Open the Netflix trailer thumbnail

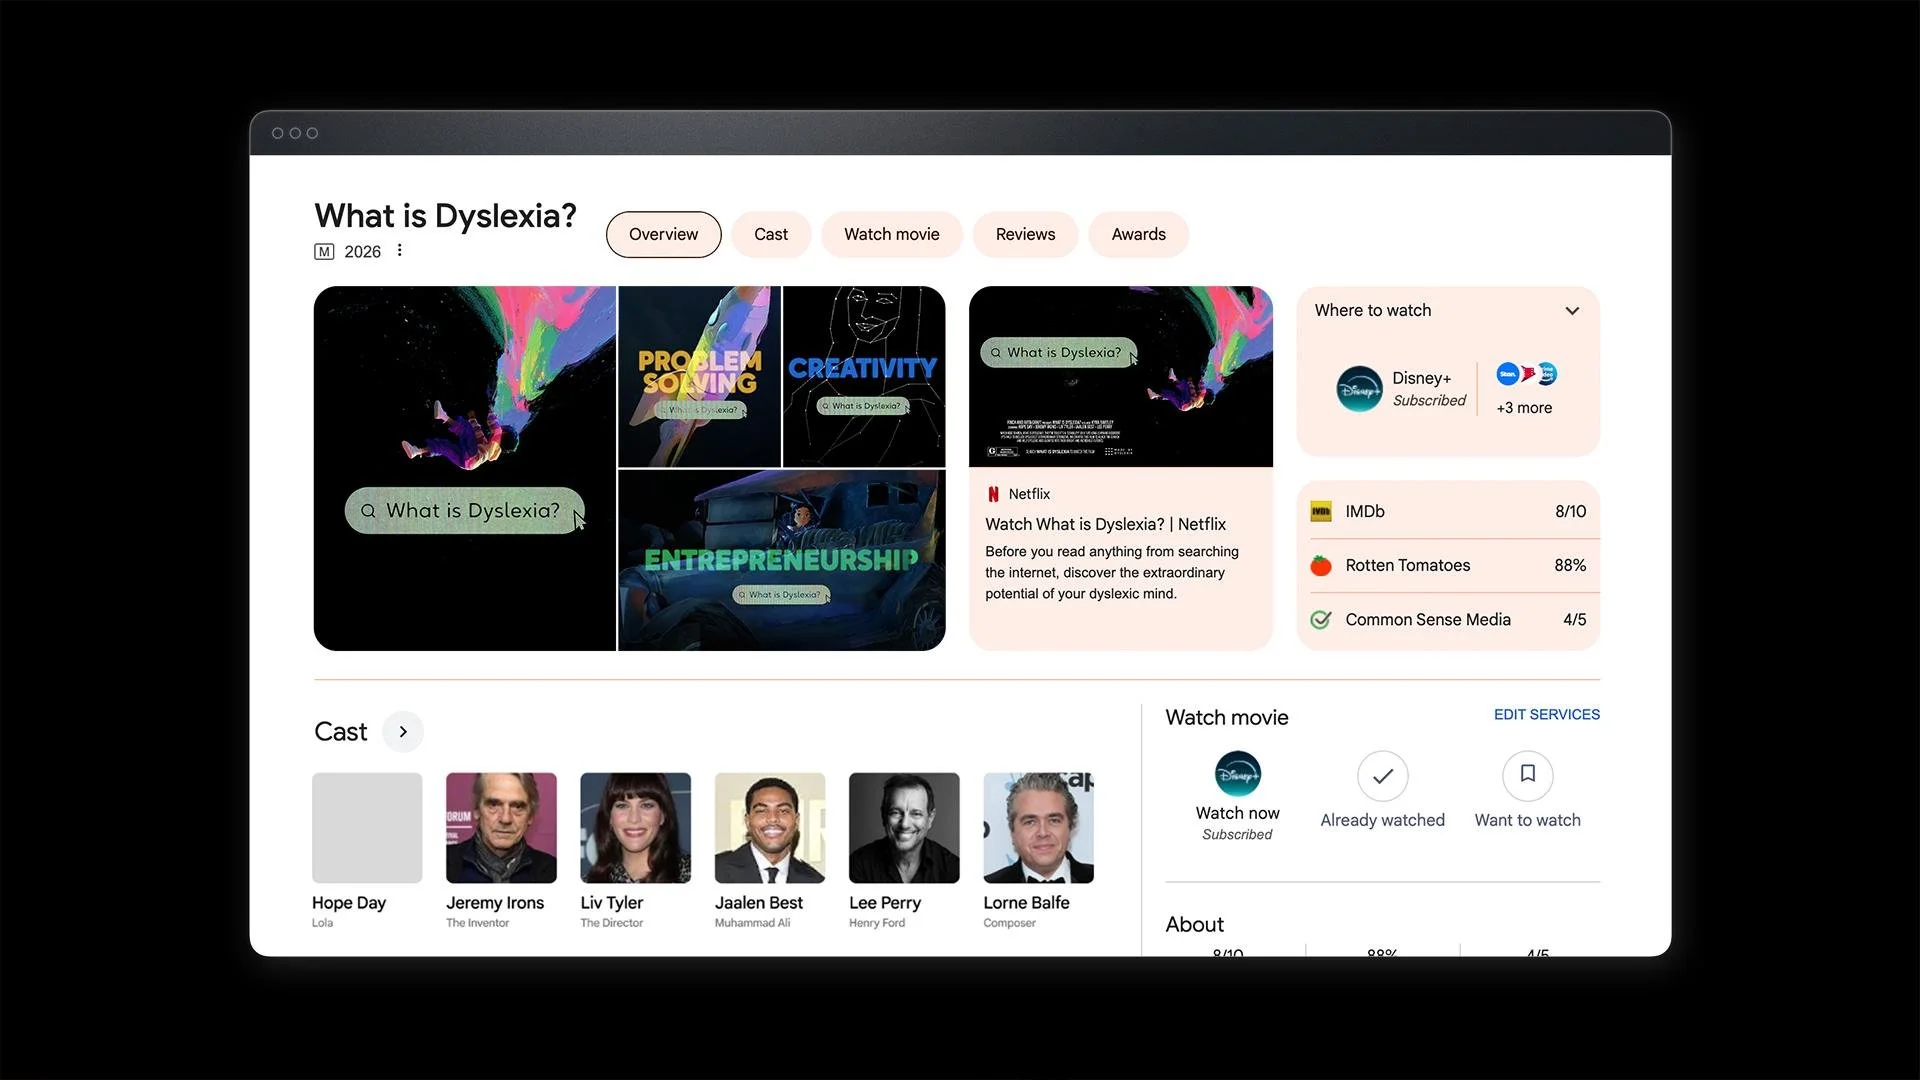point(1121,377)
